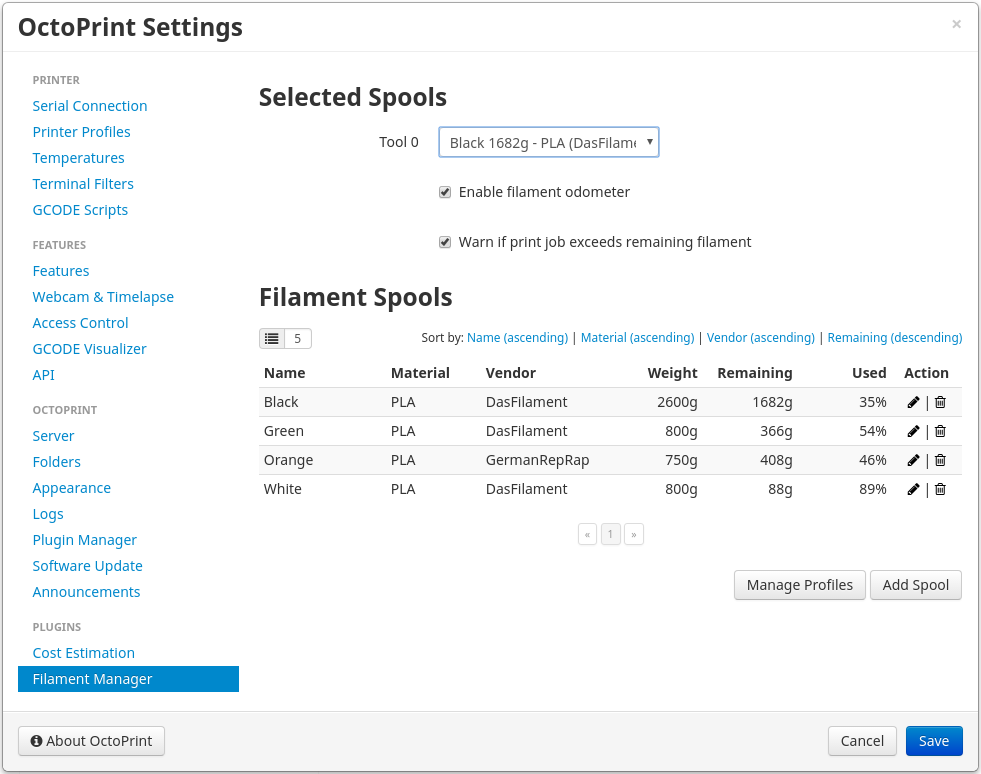Edit the Green spool entry
981x774 pixels.
click(913, 431)
